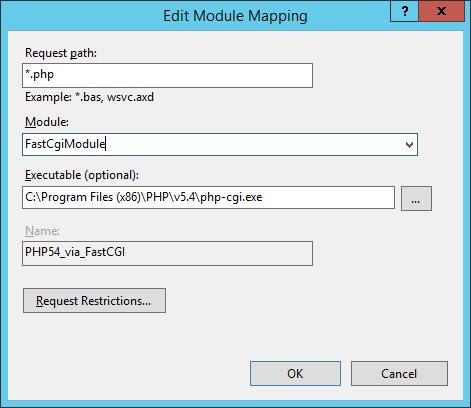Click the Request path label
Viewport: 471px width, 408px height.
click(x=61, y=53)
